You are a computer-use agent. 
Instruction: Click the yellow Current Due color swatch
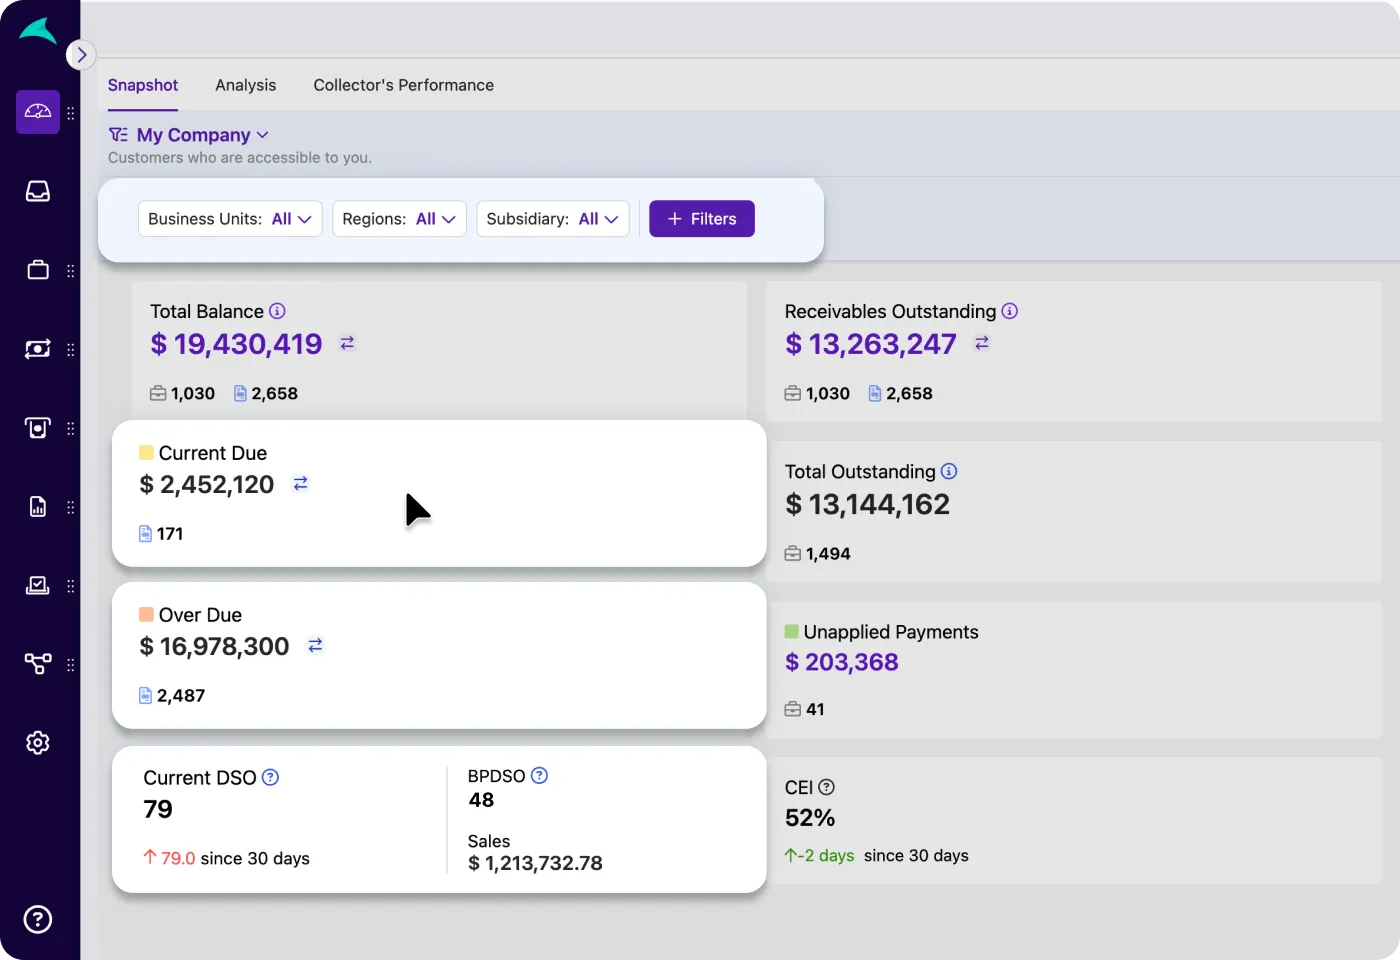(x=146, y=452)
